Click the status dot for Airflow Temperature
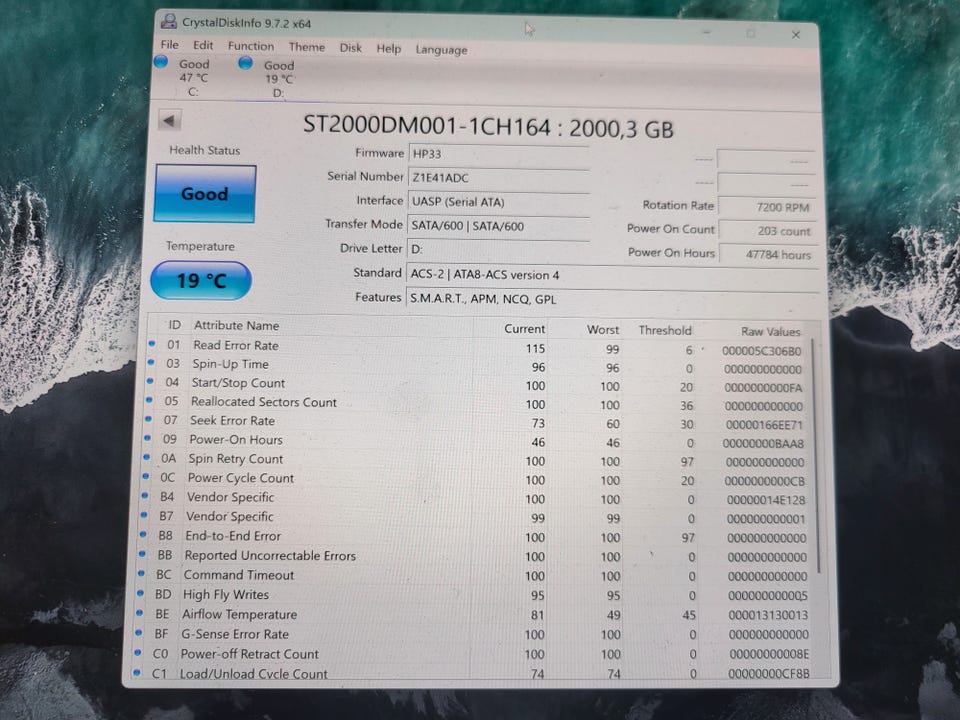Image resolution: width=960 pixels, height=720 pixels. point(140,612)
